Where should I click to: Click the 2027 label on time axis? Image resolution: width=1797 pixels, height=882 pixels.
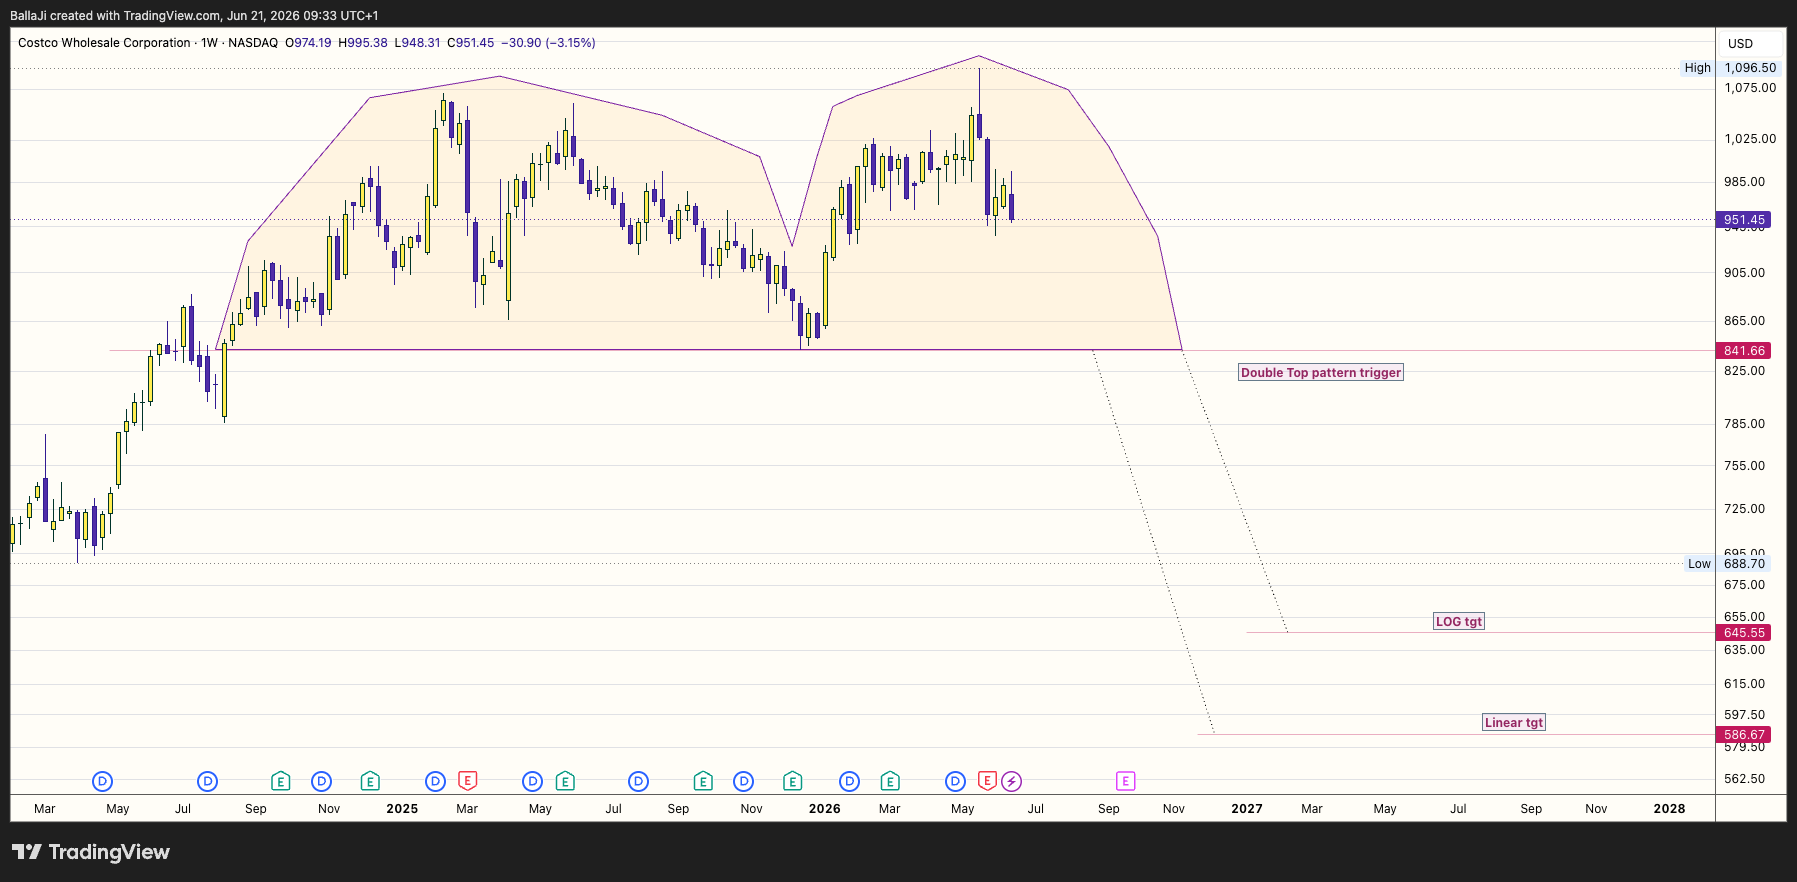coord(1247,809)
